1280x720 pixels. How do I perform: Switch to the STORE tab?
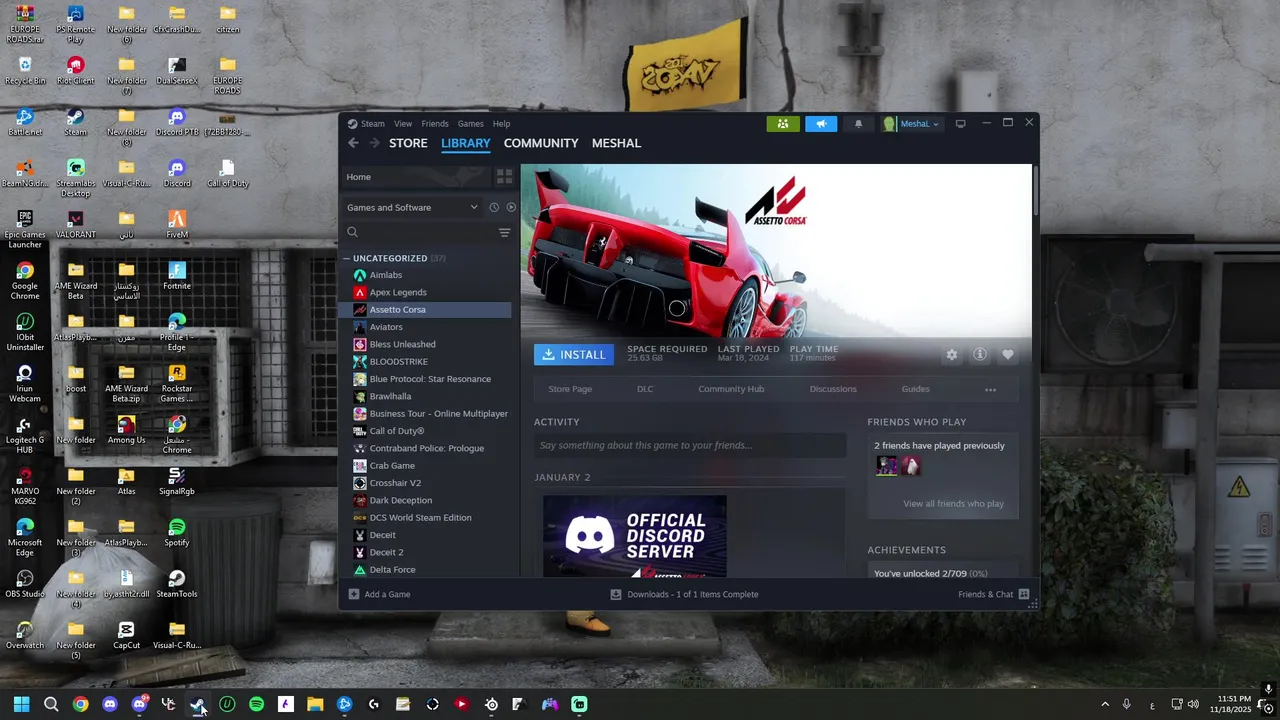tap(408, 143)
